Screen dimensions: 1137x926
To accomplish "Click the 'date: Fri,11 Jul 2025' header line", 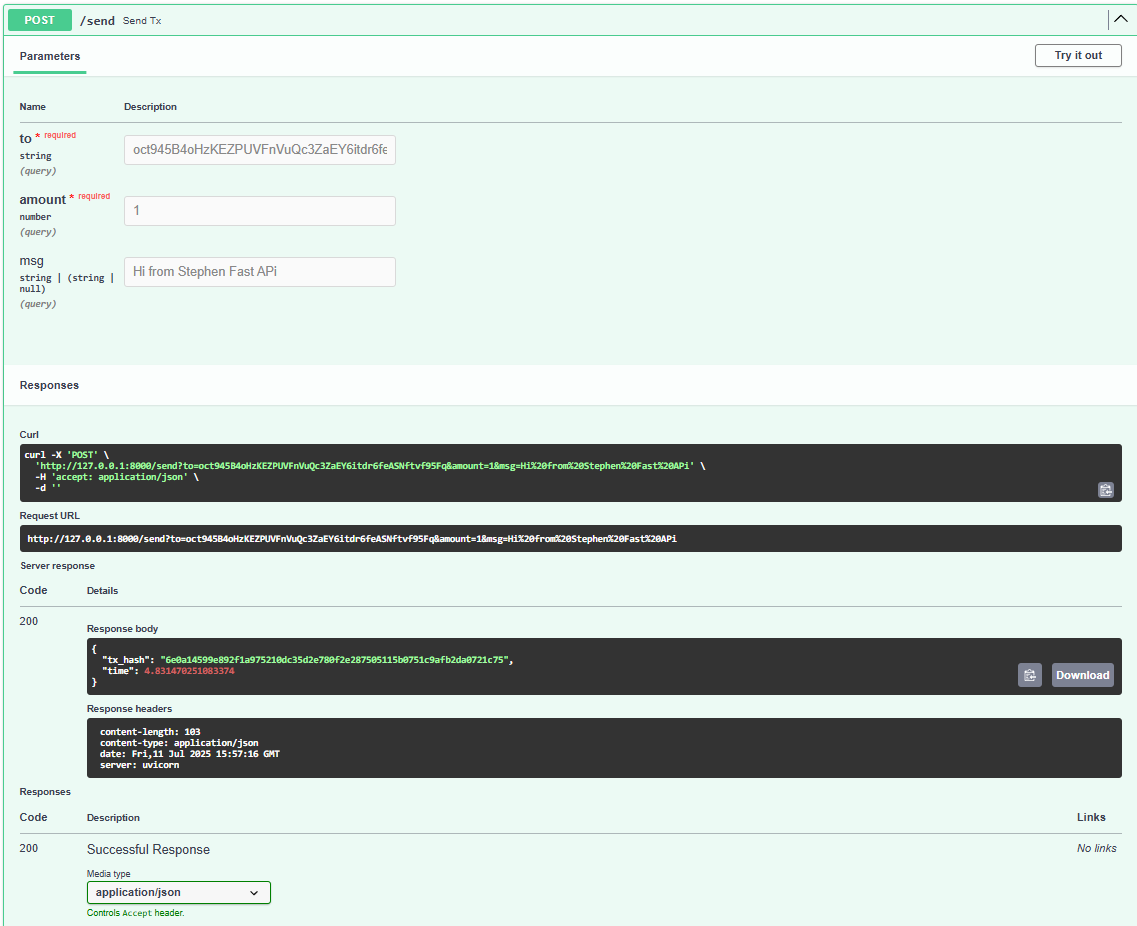I will pyautogui.click(x=189, y=754).
